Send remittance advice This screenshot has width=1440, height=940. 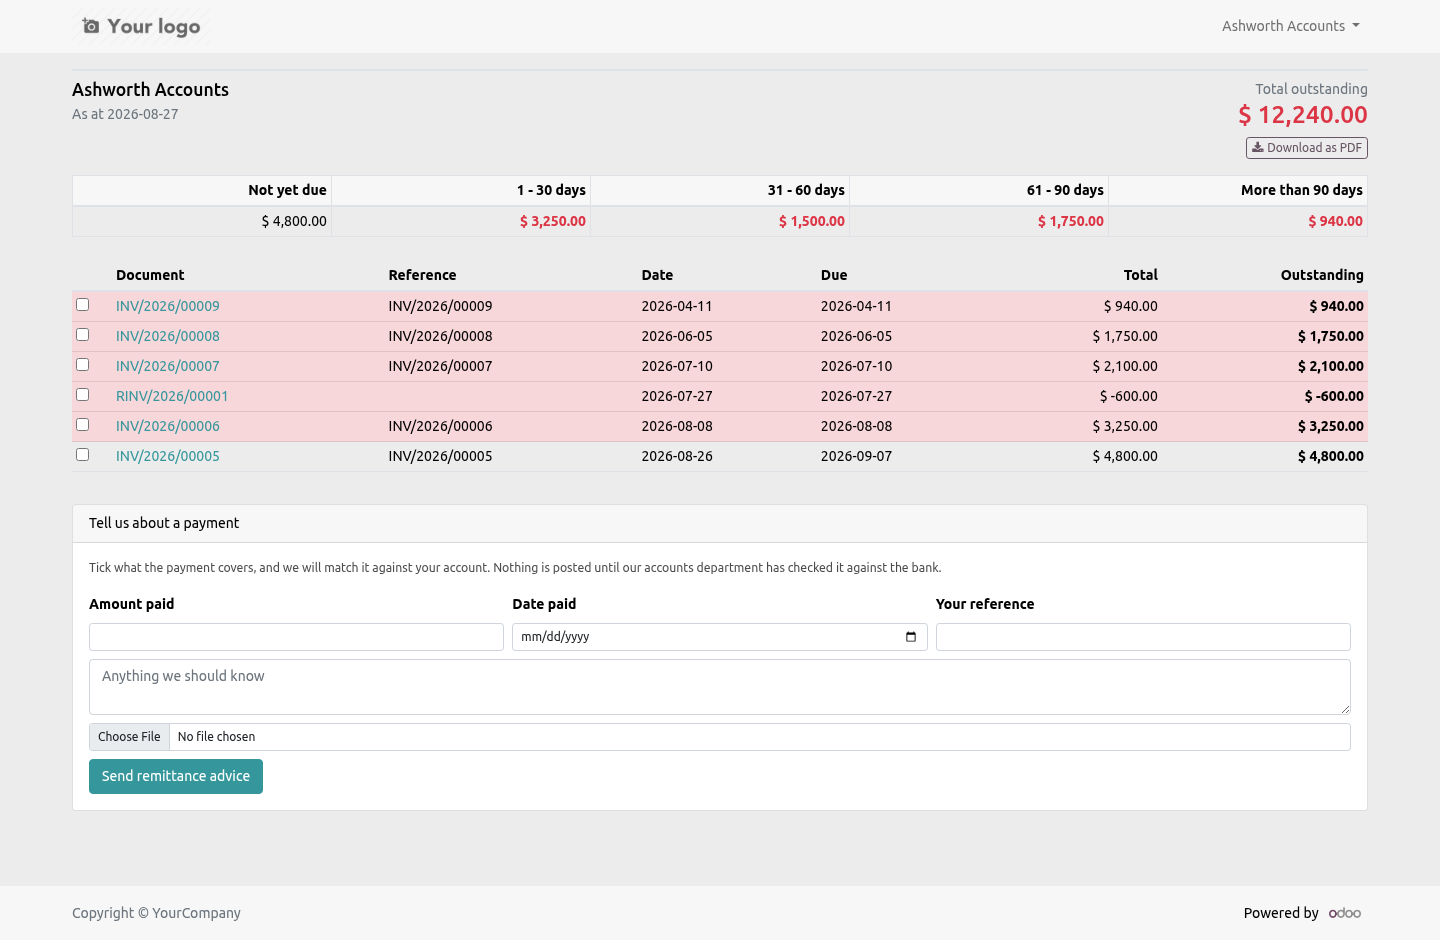176,777
